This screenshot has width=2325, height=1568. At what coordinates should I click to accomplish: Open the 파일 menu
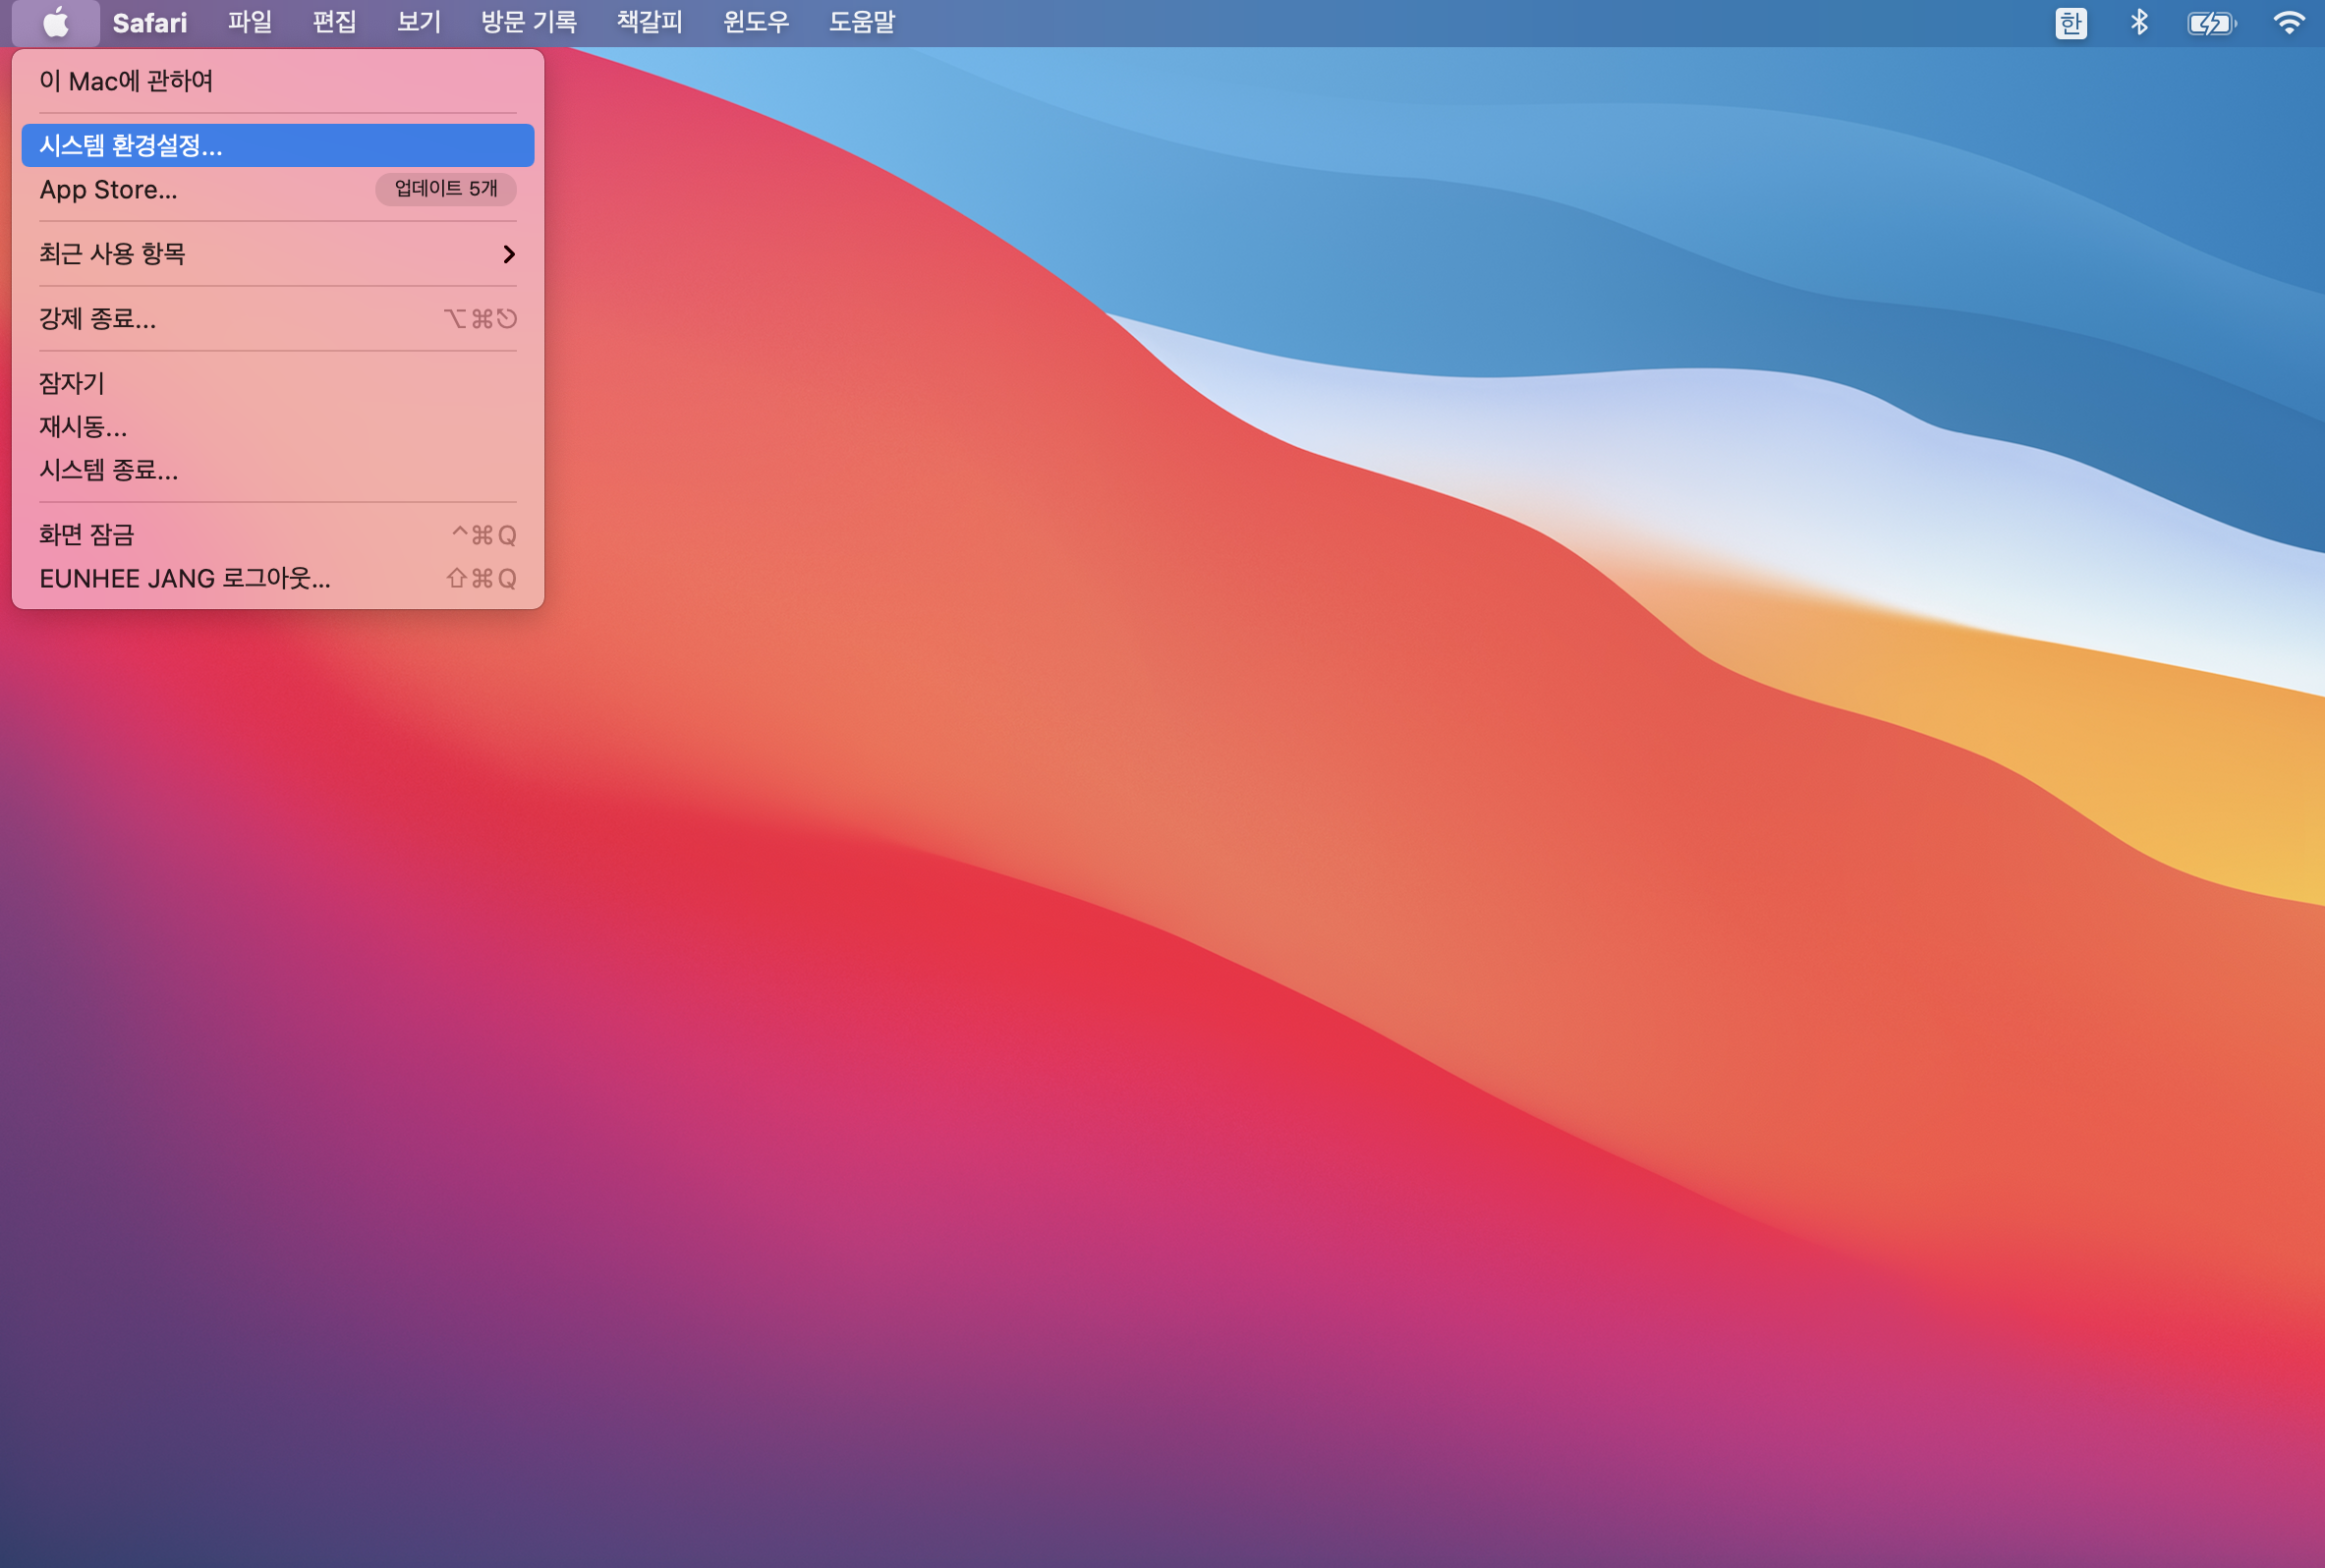(x=249, y=22)
